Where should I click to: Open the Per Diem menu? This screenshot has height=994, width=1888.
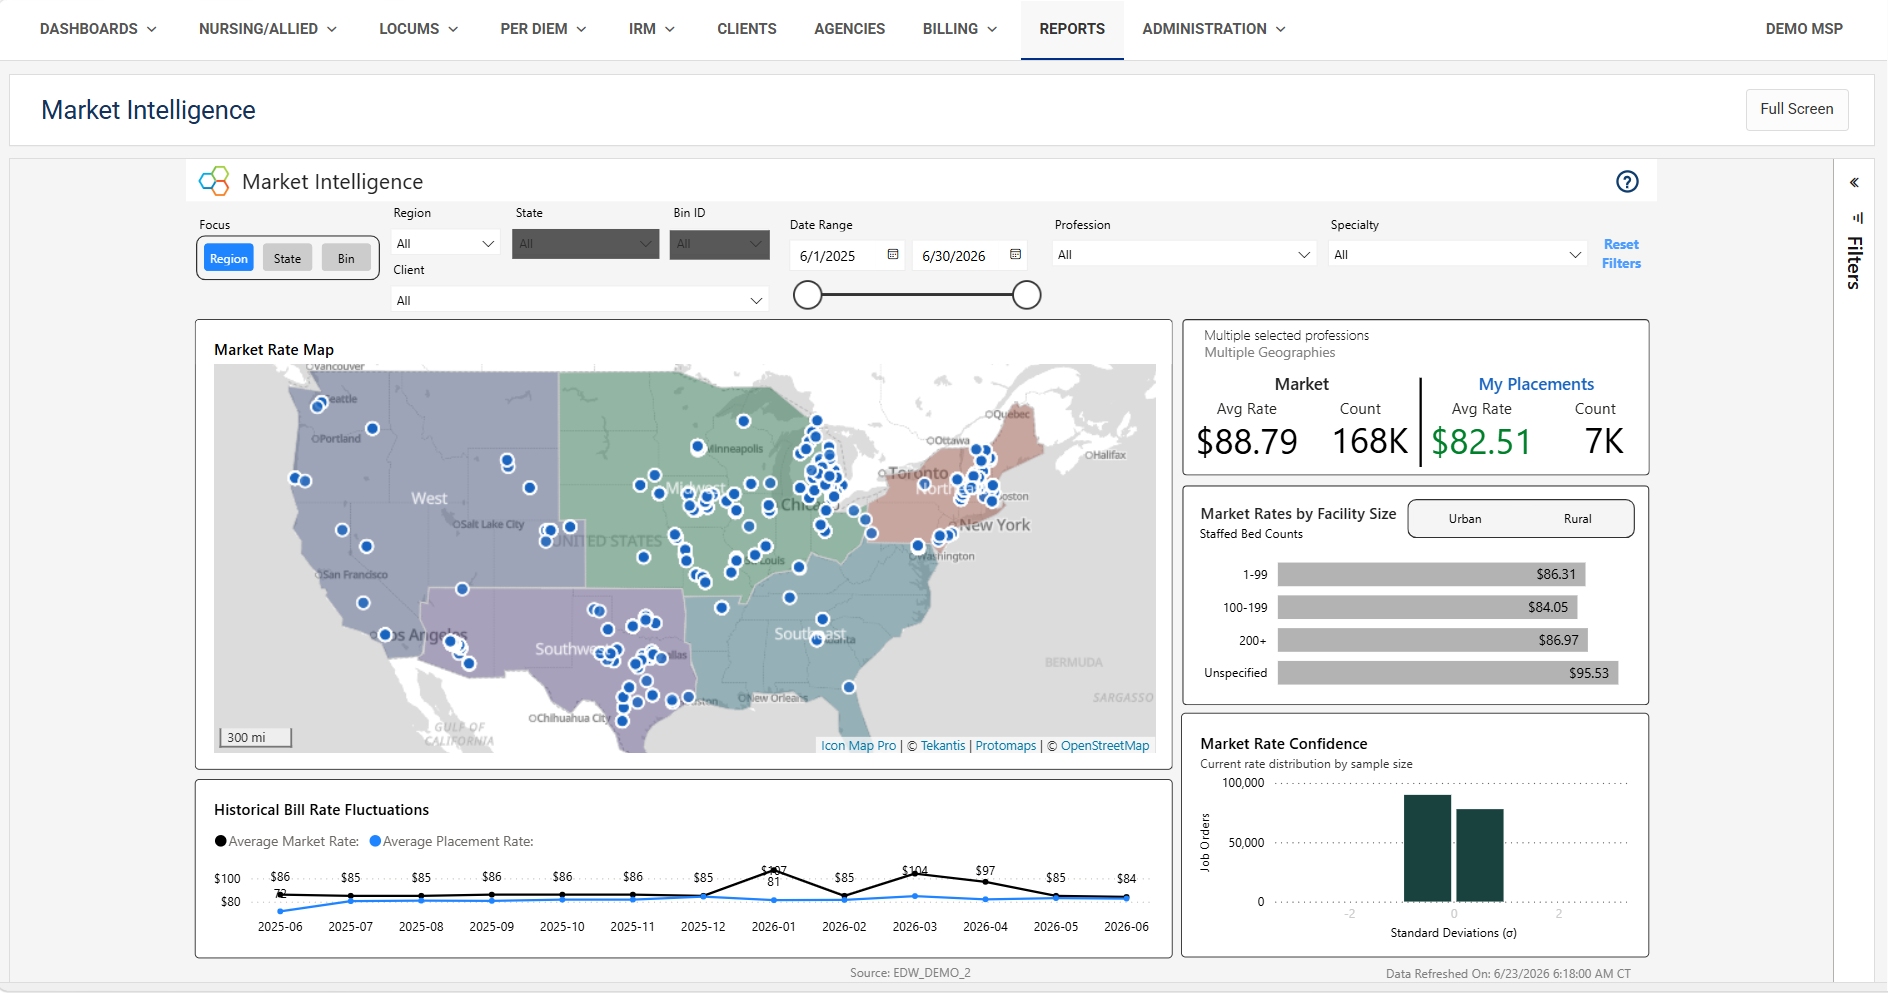tap(544, 29)
